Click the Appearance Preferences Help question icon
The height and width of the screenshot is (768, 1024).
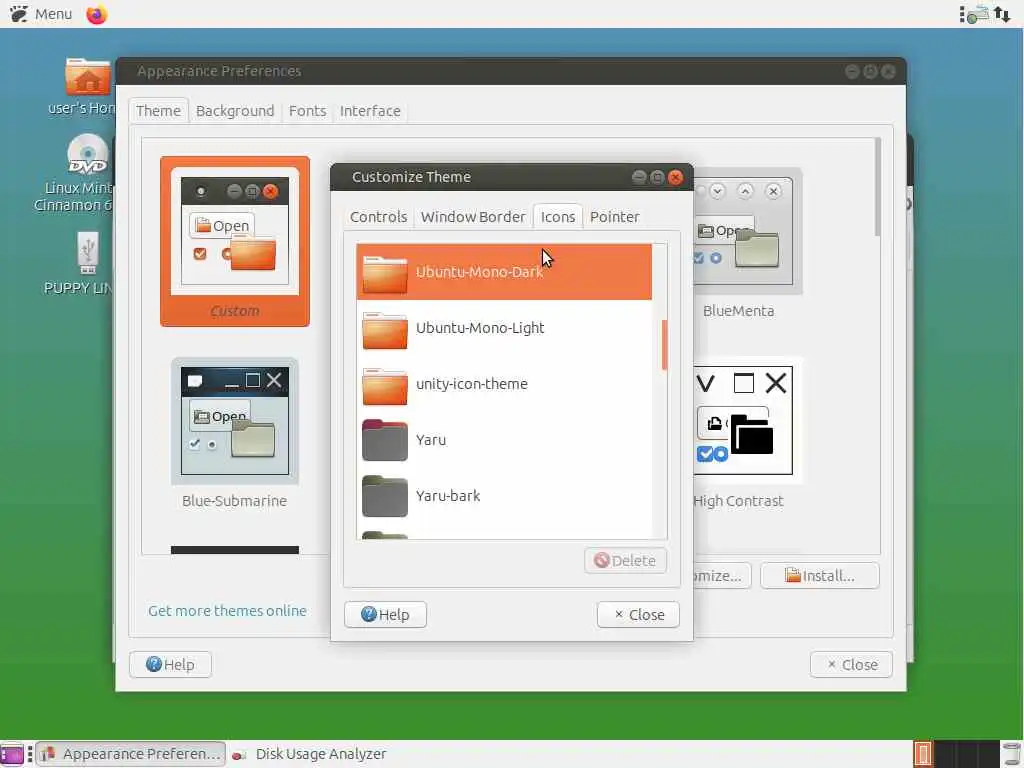(x=154, y=664)
